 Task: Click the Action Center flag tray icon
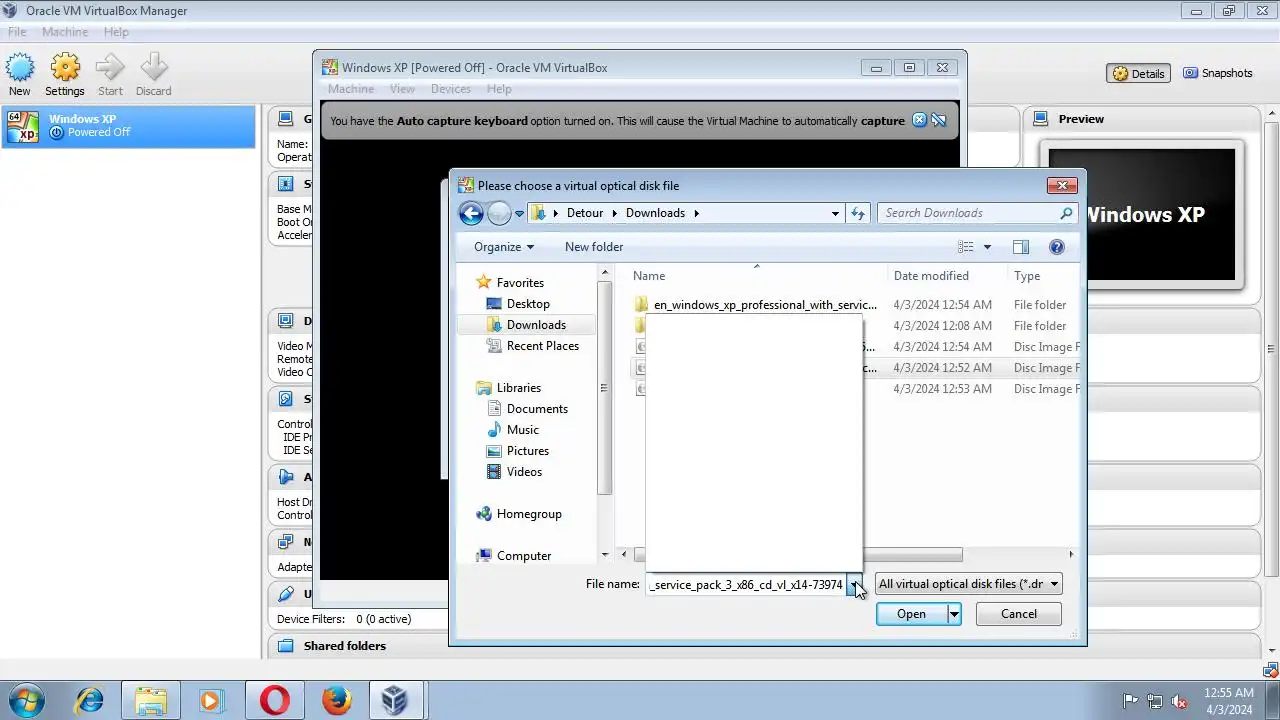coord(1131,701)
